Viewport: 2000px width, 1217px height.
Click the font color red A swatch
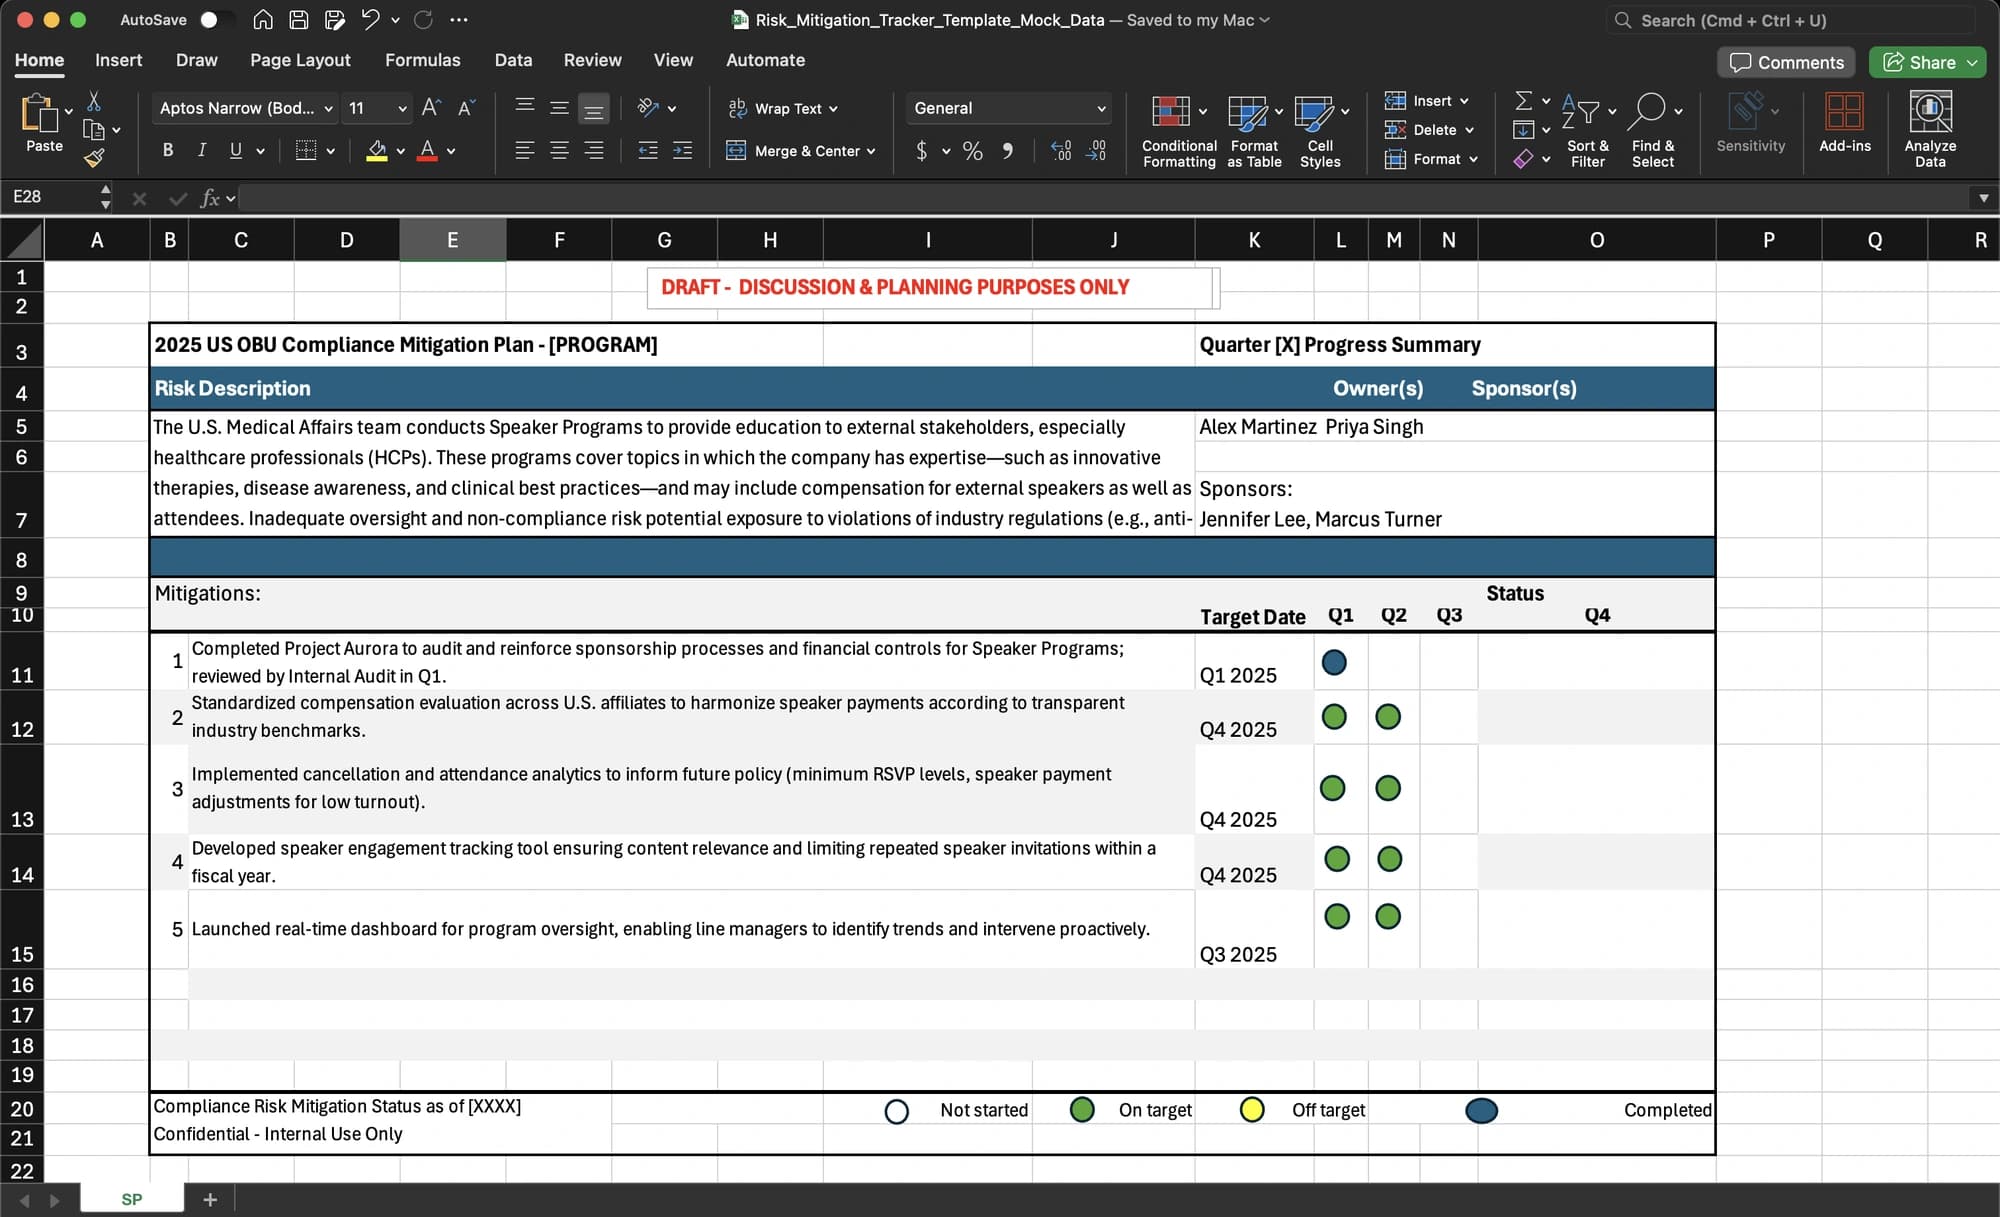point(427,151)
